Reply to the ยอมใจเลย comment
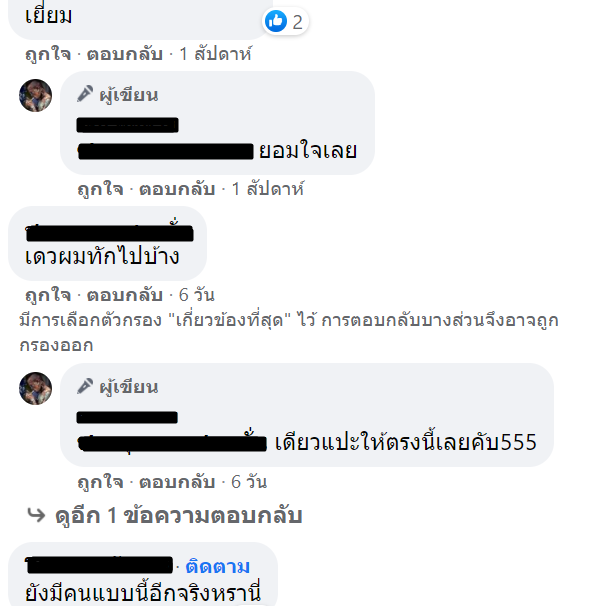This screenshot has width=594, height=606. click(x=177, y=189)
